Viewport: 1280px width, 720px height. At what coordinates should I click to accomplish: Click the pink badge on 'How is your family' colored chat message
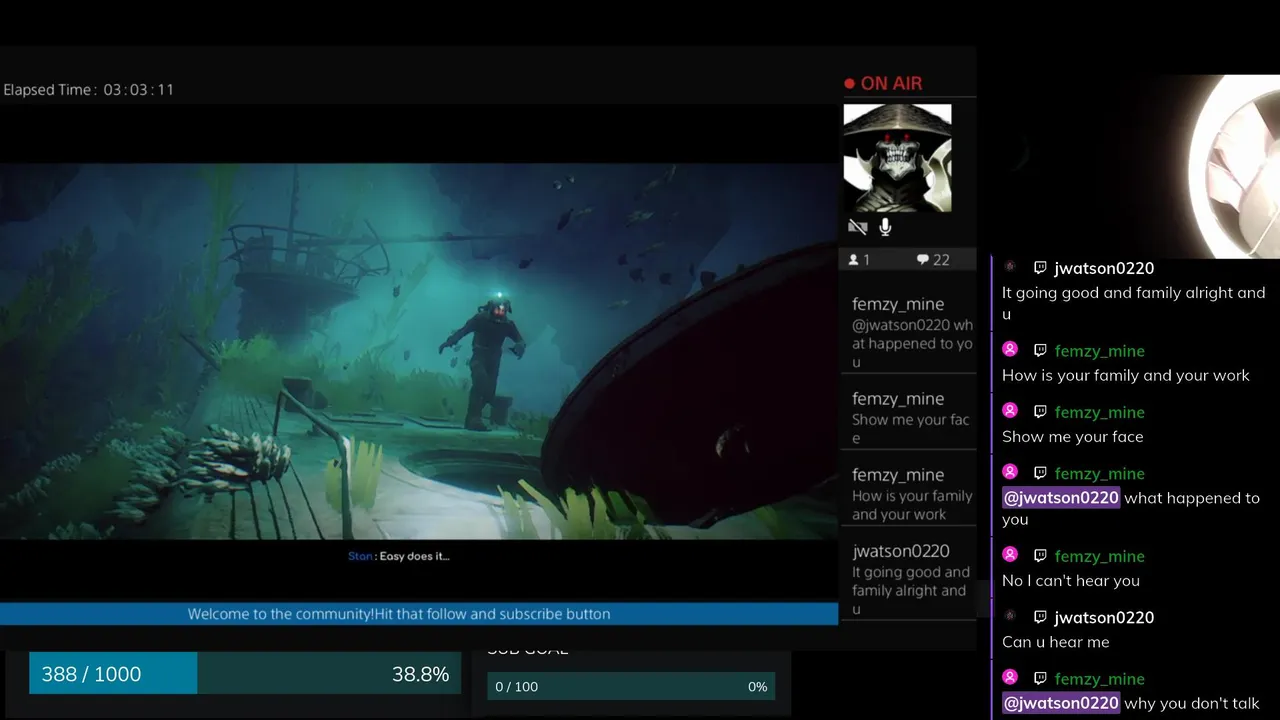[1010, 350]
